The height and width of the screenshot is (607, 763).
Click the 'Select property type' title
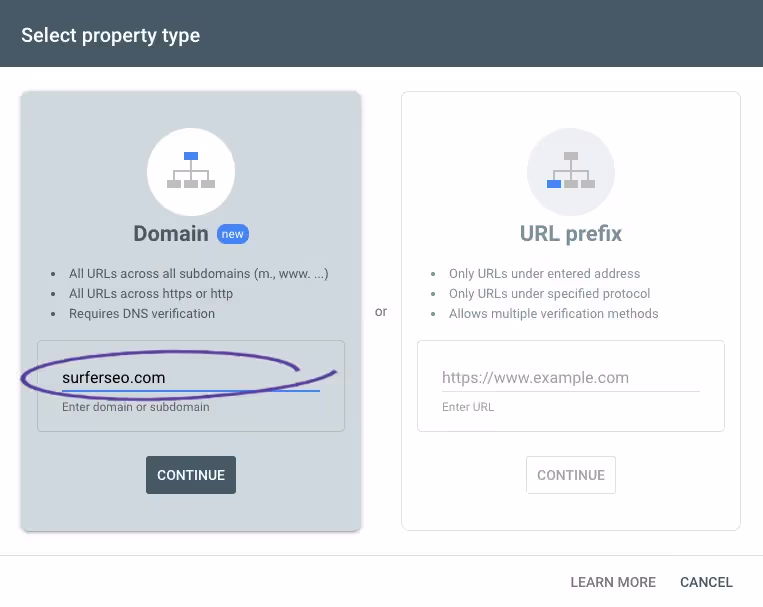point(110,36)
